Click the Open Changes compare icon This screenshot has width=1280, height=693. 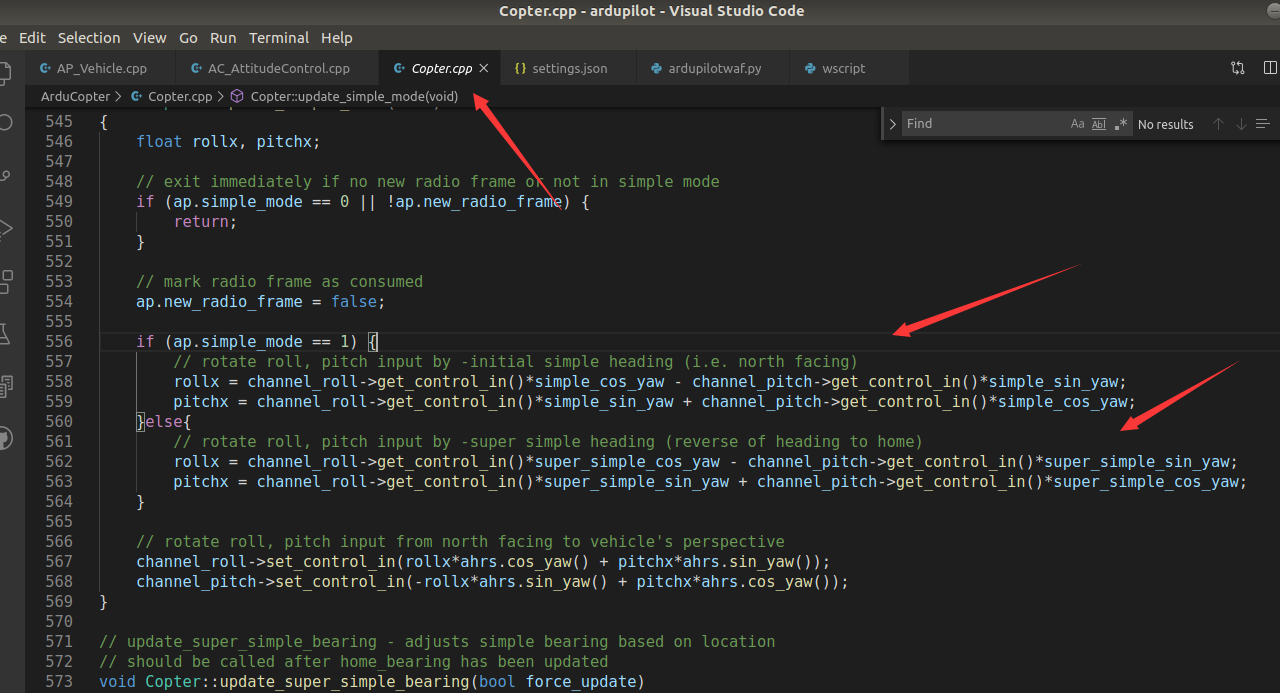pyautogui.click(x=1238, y=68)
